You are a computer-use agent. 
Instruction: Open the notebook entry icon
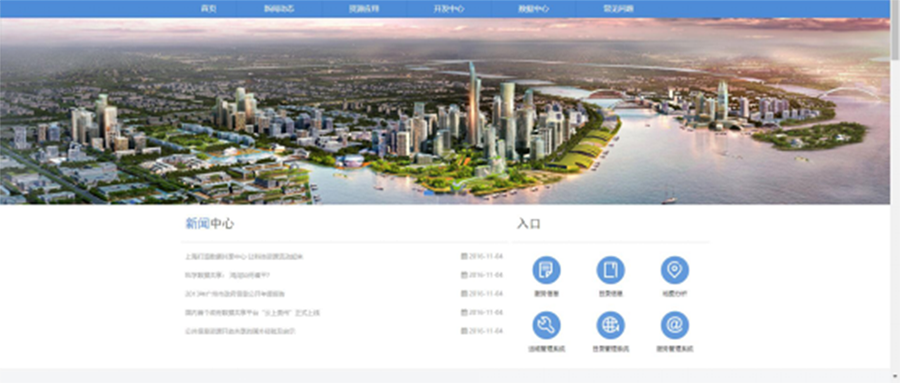pos(610,270)
